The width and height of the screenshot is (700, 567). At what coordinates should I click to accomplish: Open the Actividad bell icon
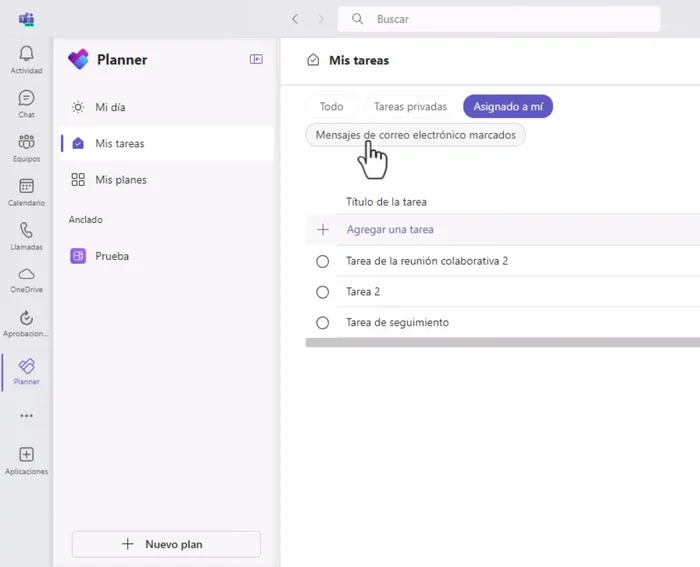[26, 54]
